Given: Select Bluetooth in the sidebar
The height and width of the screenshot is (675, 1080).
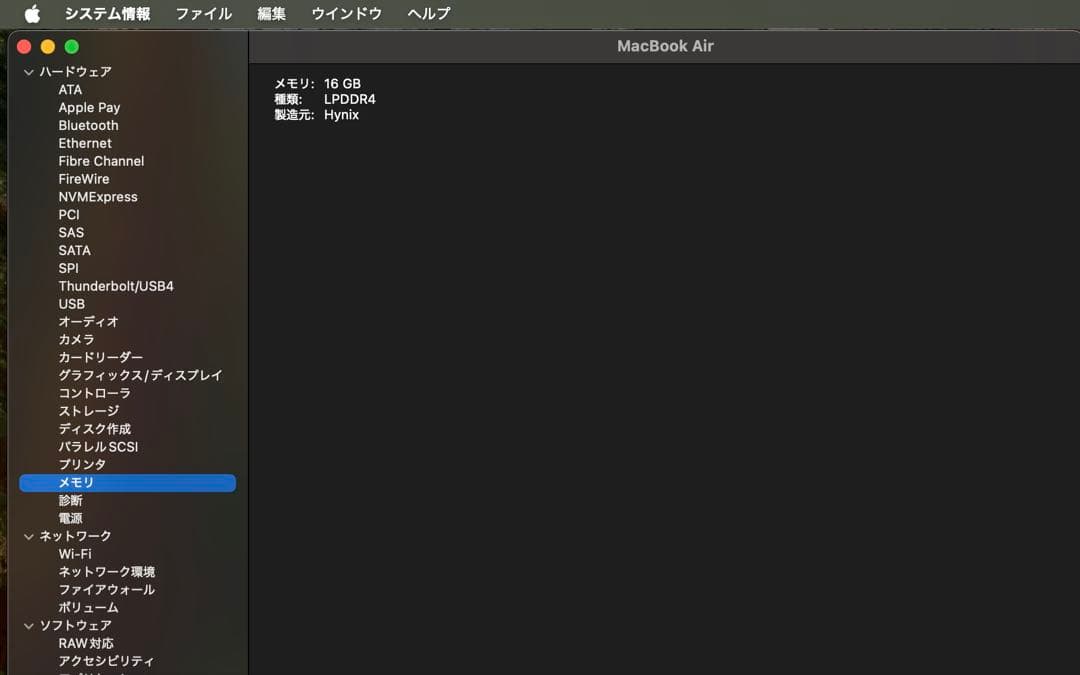Looking at the screenshot, I should pos(88,126).
